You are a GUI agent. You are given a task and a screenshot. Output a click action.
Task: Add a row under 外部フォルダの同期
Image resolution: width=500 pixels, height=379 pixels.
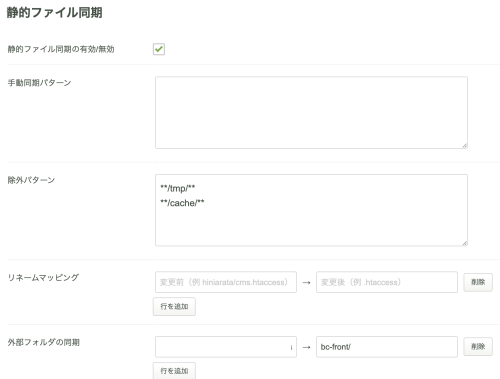[174, 371]
